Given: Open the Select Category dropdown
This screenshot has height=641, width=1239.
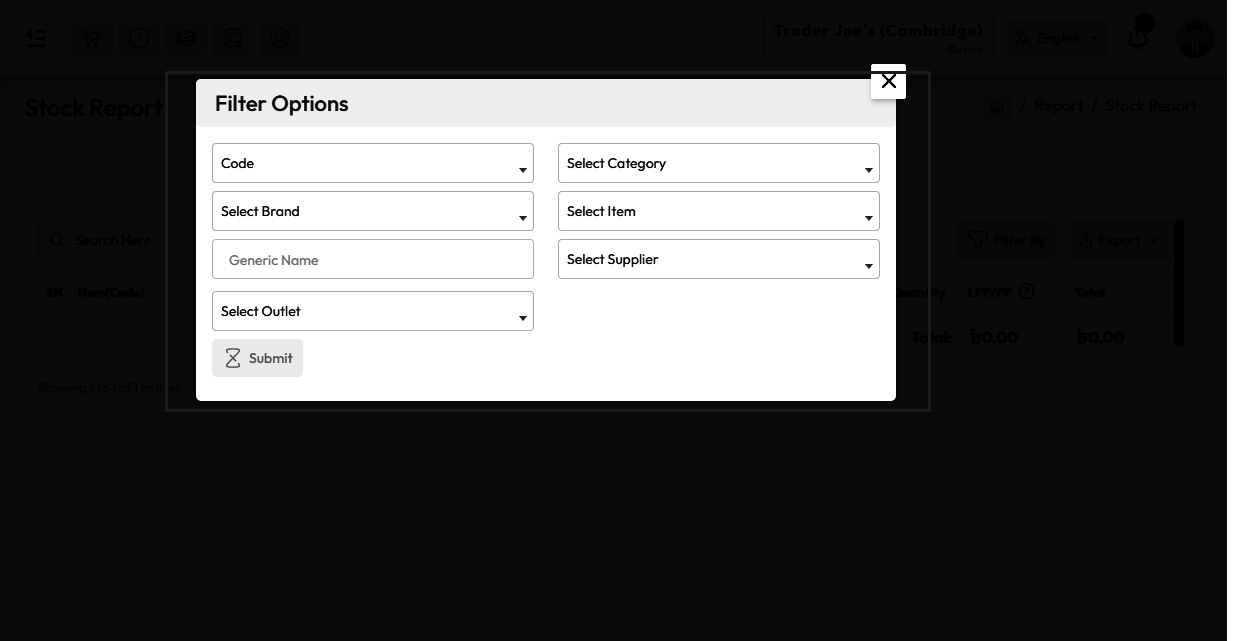Looking at the screenshot, I should pos(719,163).
